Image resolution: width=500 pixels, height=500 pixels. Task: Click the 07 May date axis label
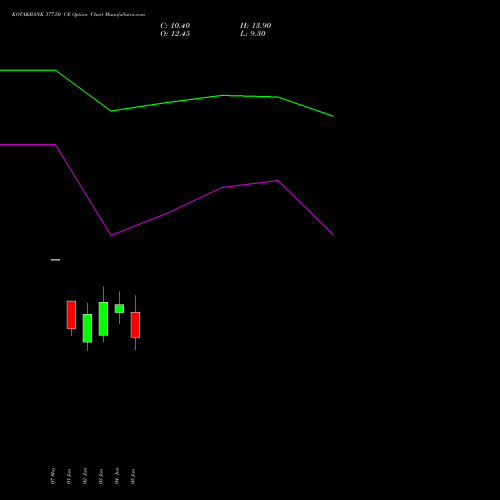[x=53, y=476]
